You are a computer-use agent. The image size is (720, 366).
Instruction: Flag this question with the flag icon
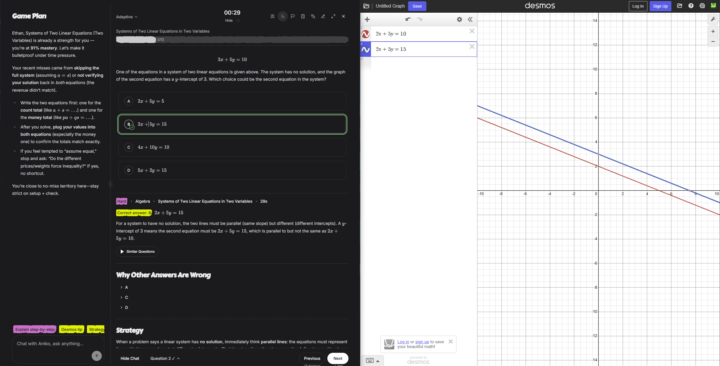[x=292, y=17]
